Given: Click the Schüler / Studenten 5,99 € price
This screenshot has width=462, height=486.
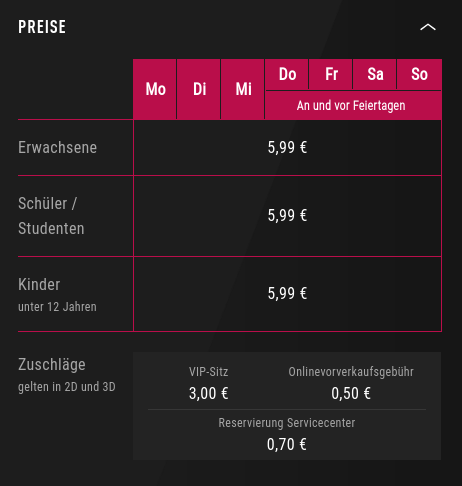Looking at the screenshot, I should (287, 215).
